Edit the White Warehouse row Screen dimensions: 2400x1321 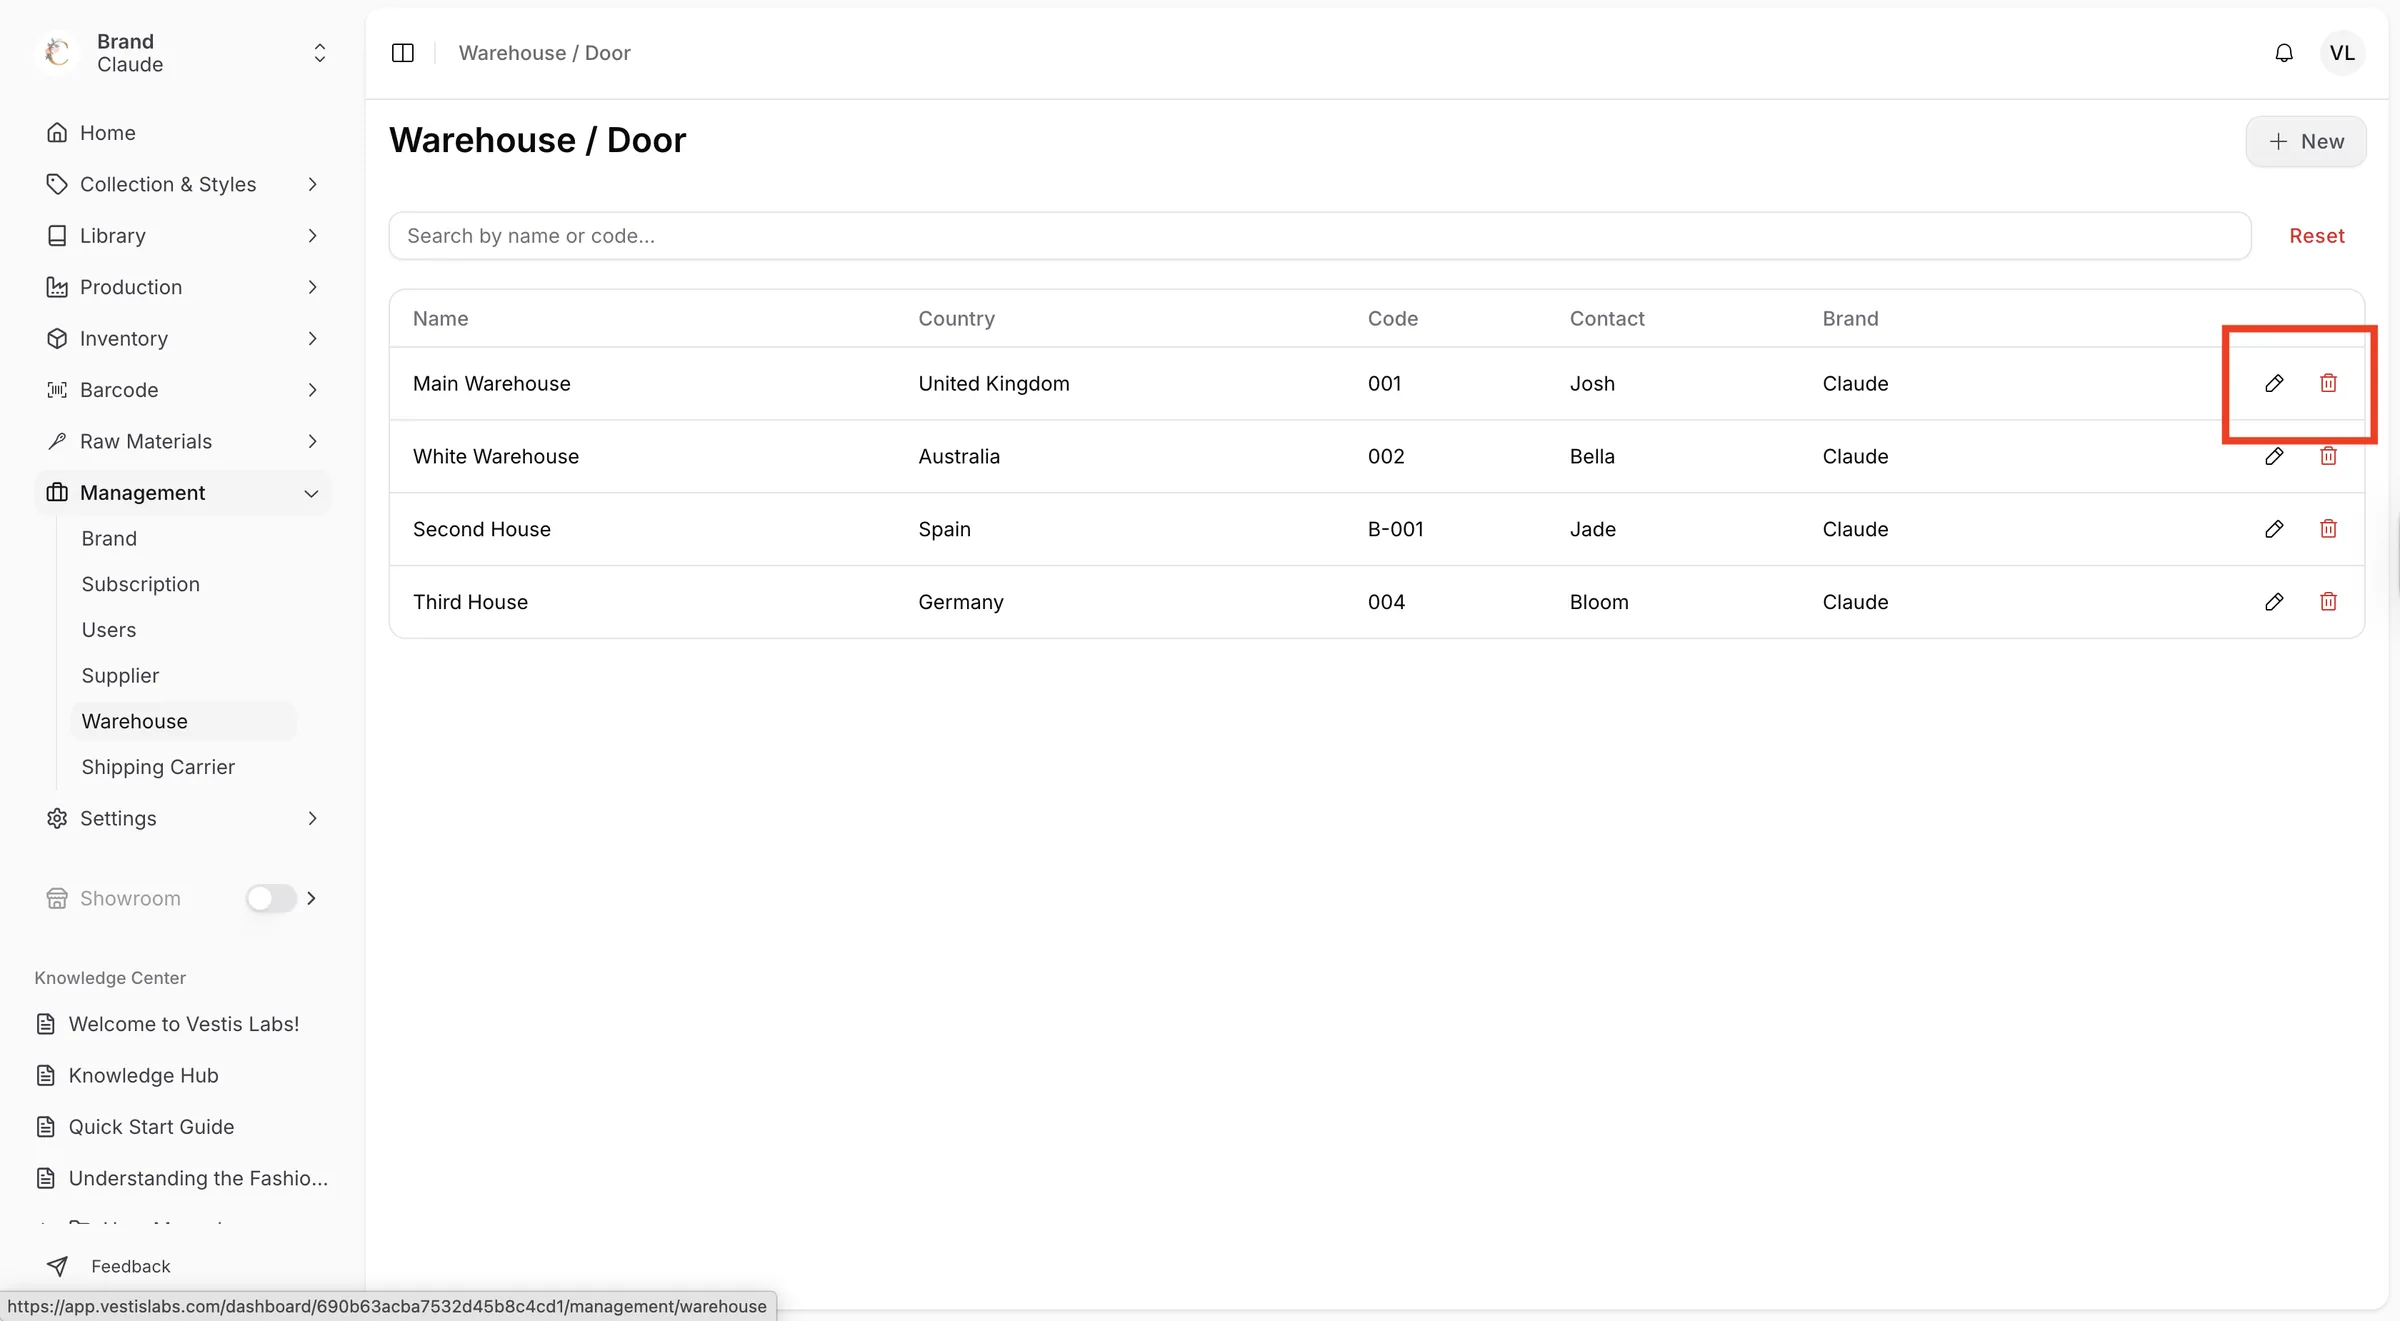pos(2274,456)
